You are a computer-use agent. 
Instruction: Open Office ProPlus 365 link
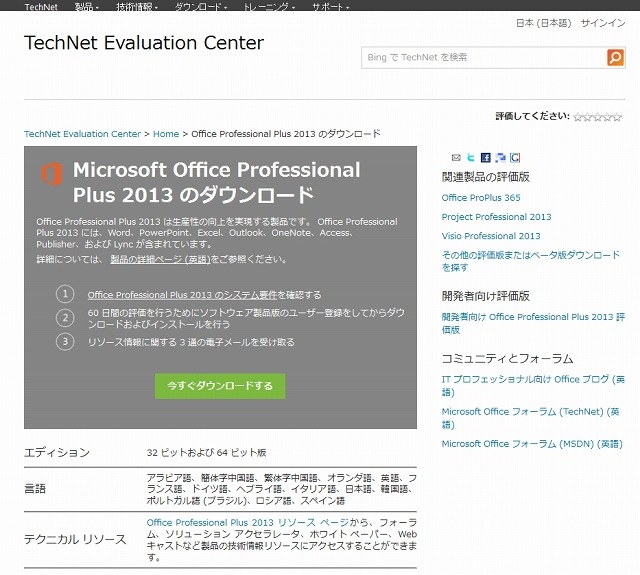pyautogui.click(x=481, y=198)
